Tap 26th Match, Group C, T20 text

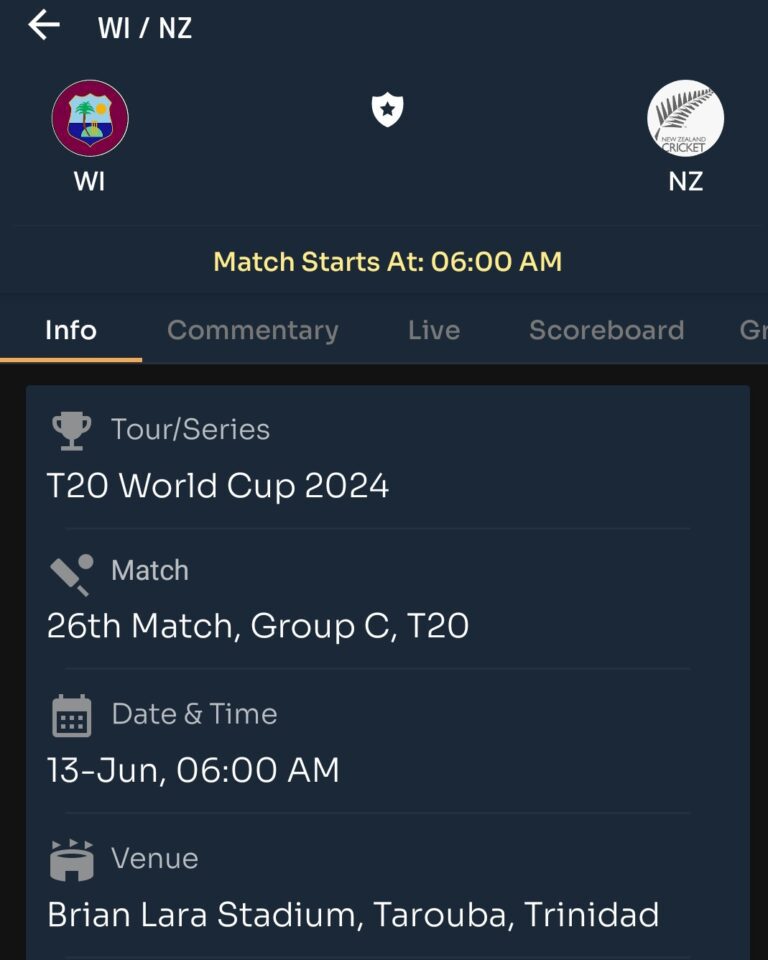258,626
